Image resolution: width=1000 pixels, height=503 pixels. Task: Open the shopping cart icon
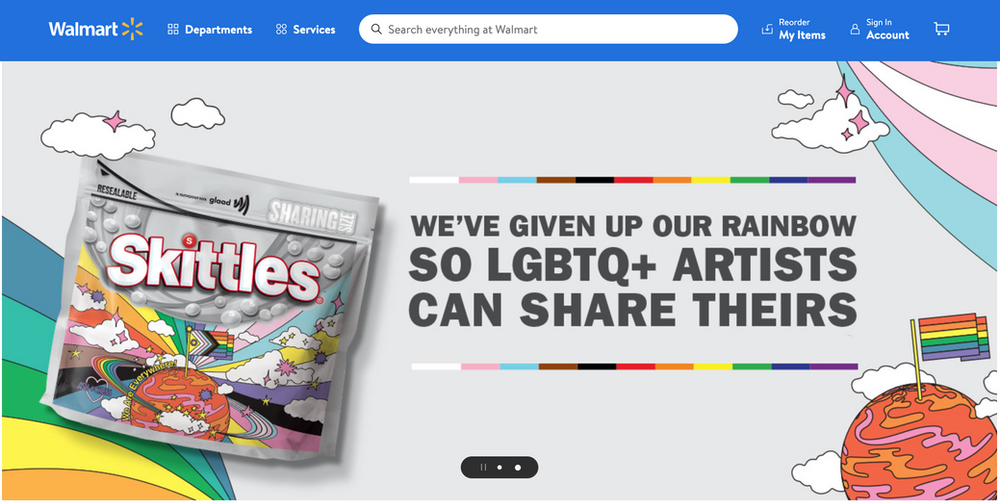[x=941, y=29]
